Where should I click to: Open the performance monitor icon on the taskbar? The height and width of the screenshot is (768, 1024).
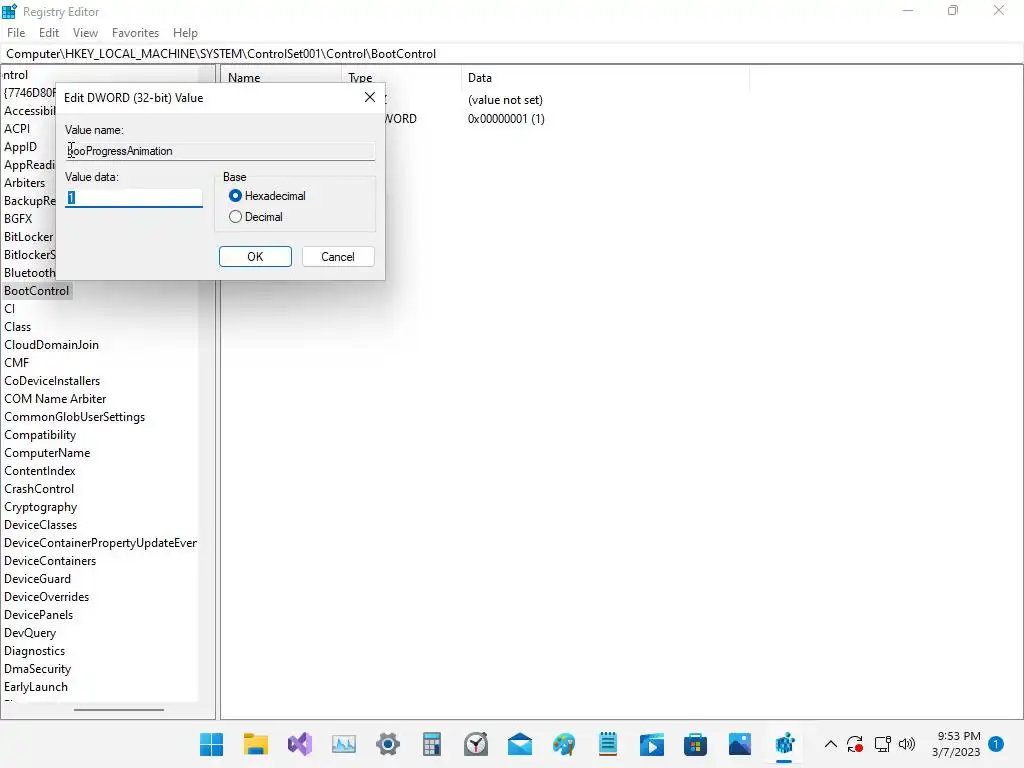tap(344, 744)
